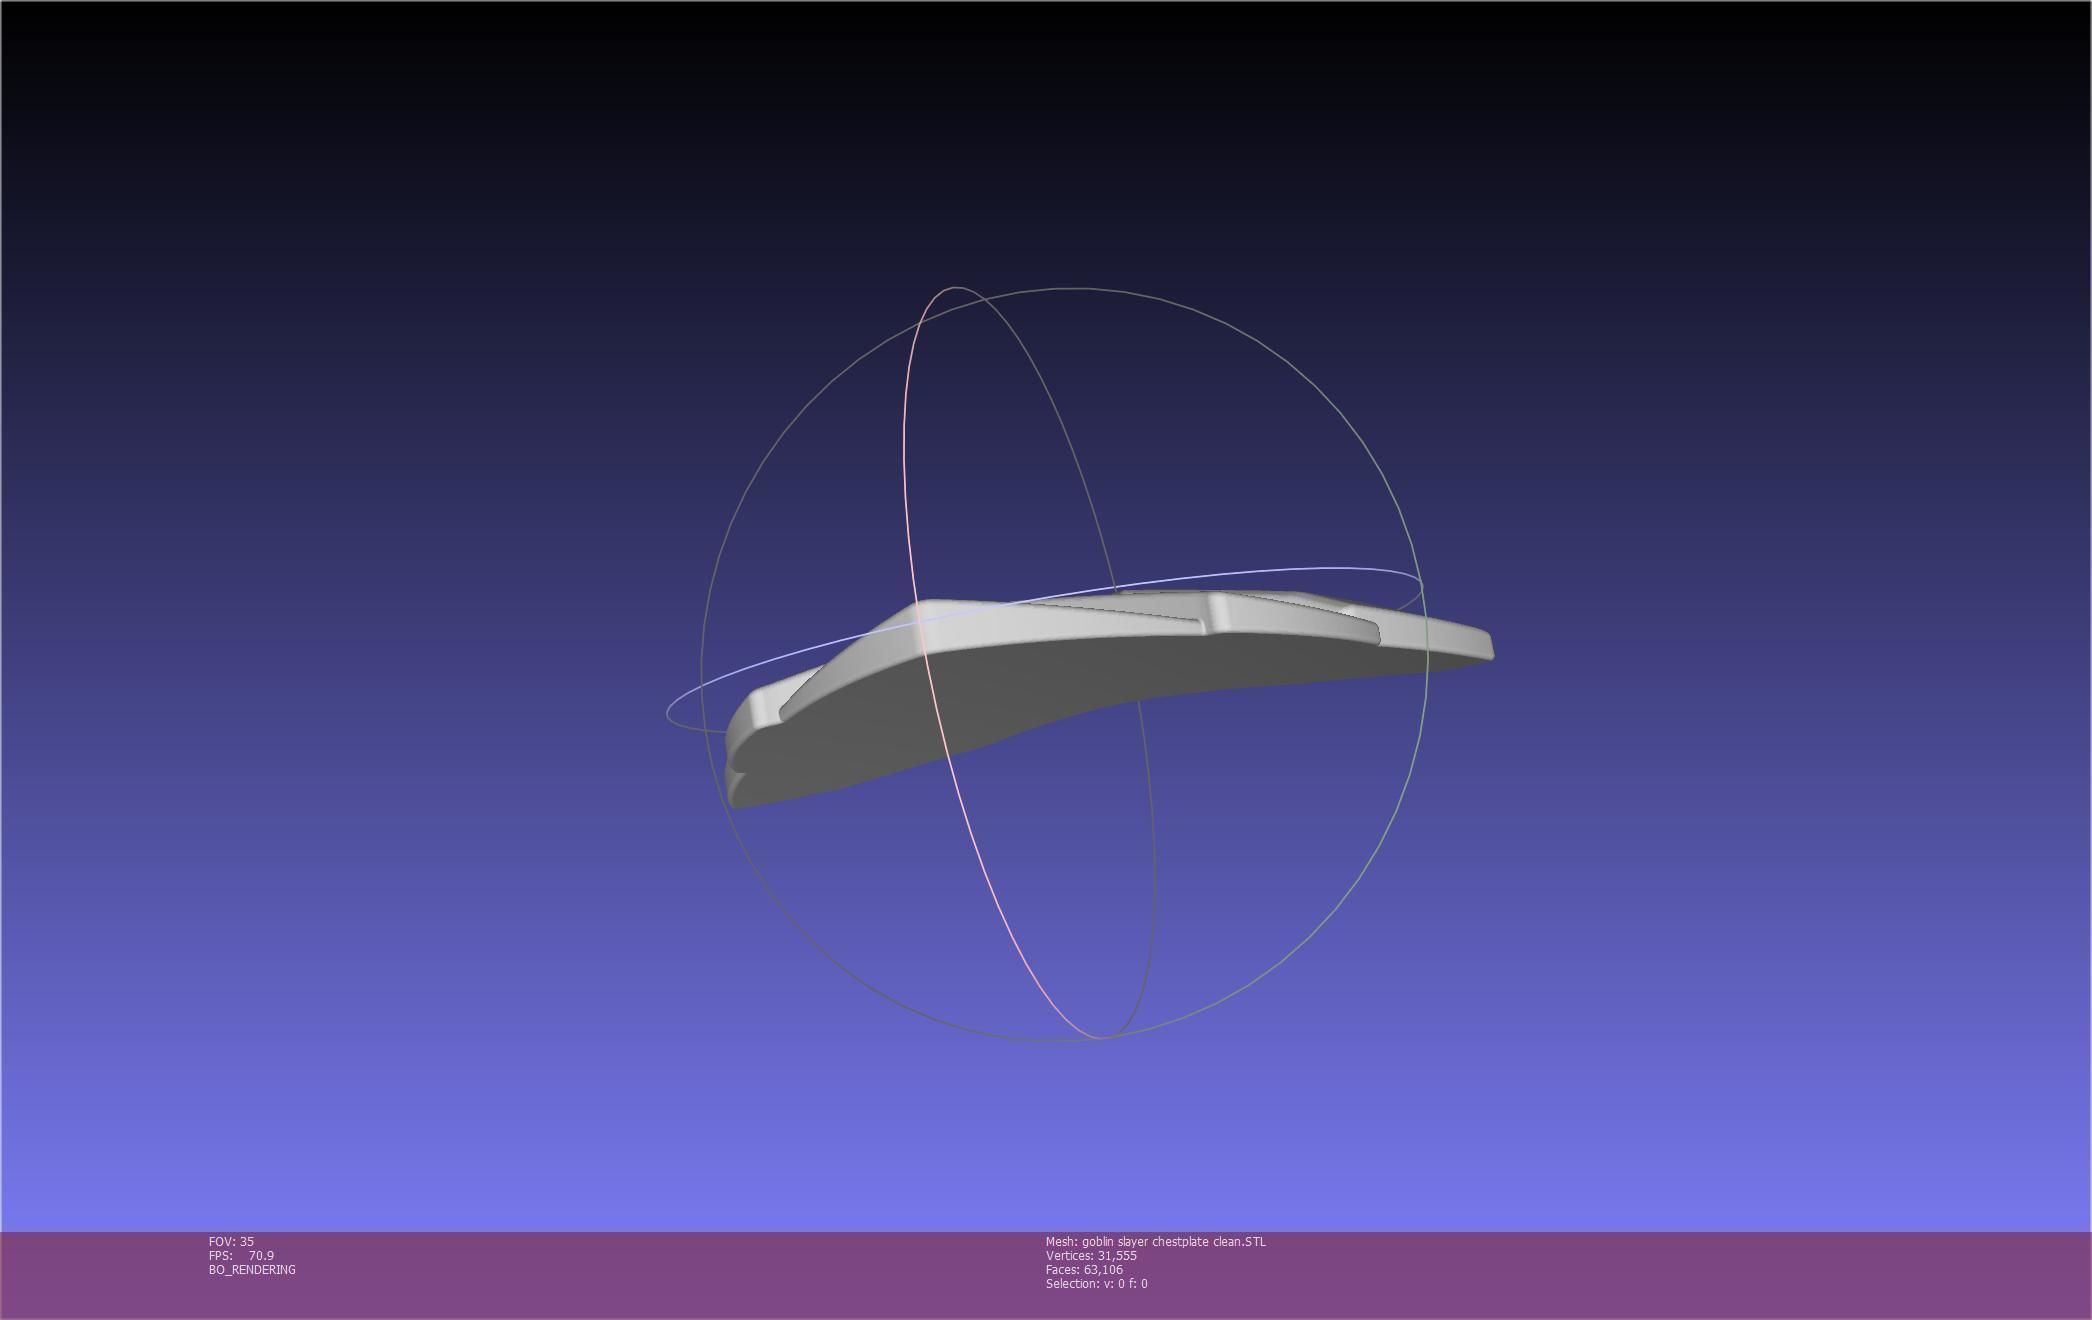Click the Faces: 63,106 count text
The image size is (2092, 1320).
1084,1269
